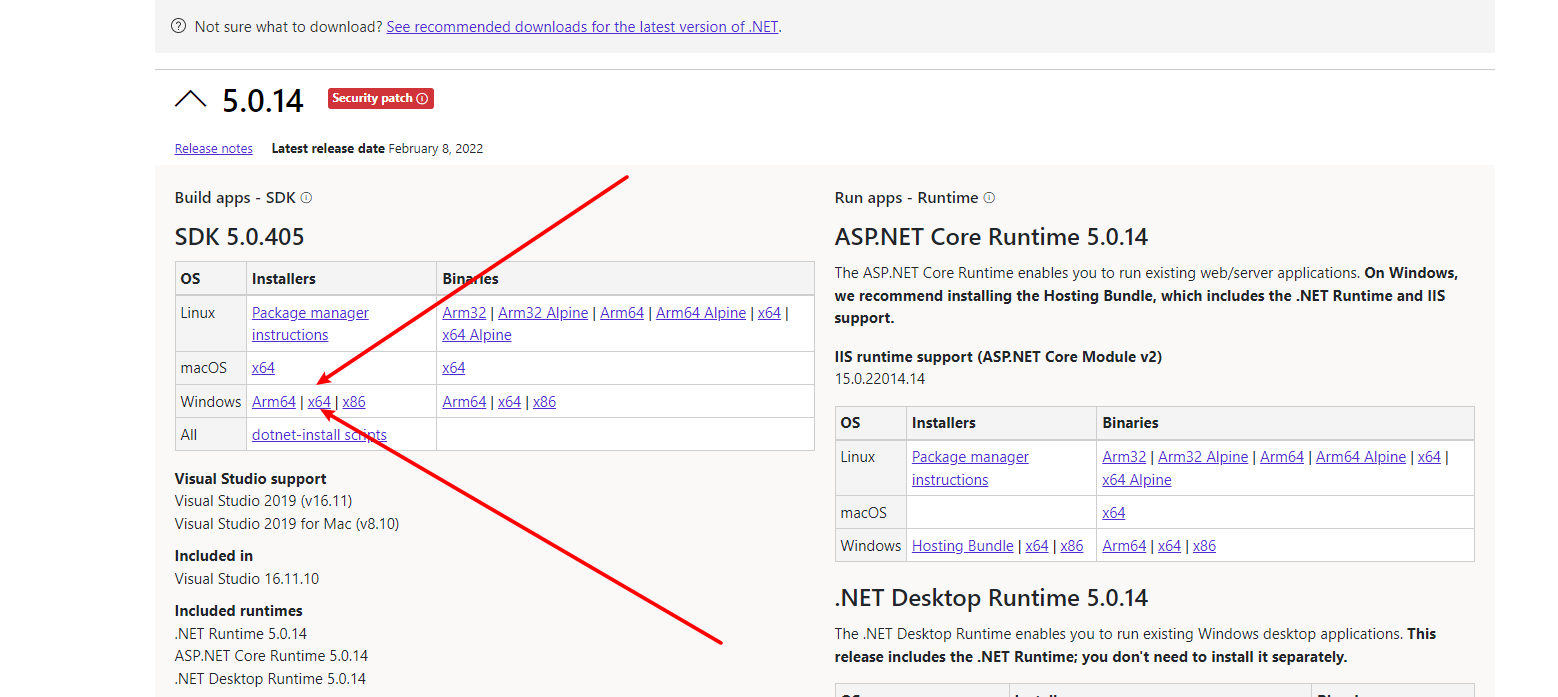Download ASP.NET Runtime Windows x86 installer
1558x697 pixels.
click(x=1072, y=546)
